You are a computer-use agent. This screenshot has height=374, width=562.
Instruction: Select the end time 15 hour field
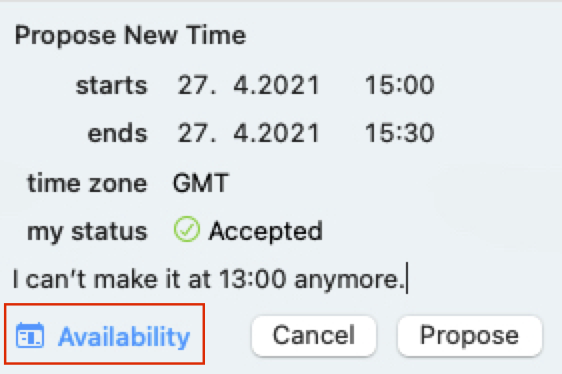click(376, 133)
